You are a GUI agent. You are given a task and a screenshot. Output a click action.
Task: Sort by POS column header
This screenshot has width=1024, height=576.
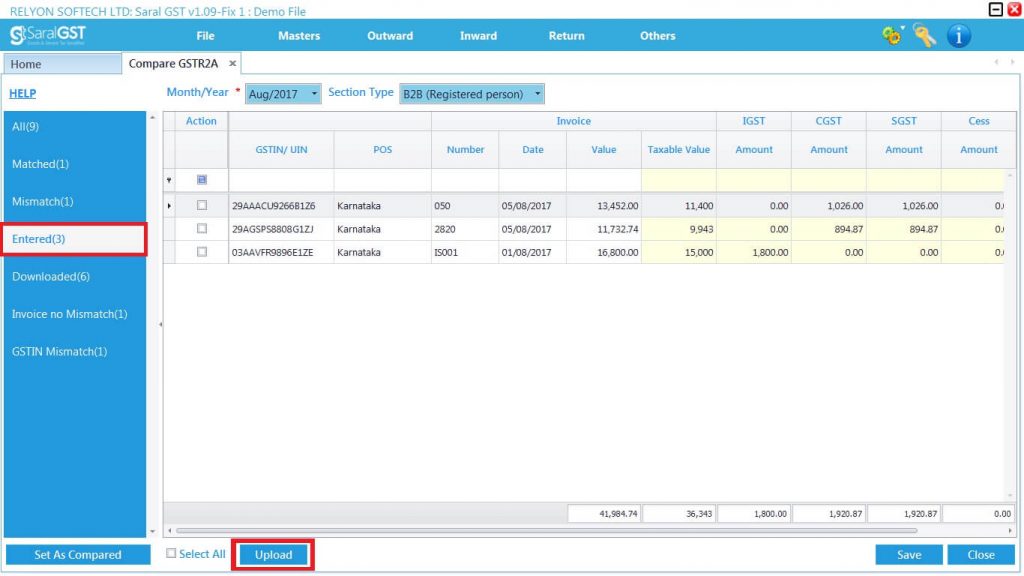pyautogui.click(x=383, y=150)
